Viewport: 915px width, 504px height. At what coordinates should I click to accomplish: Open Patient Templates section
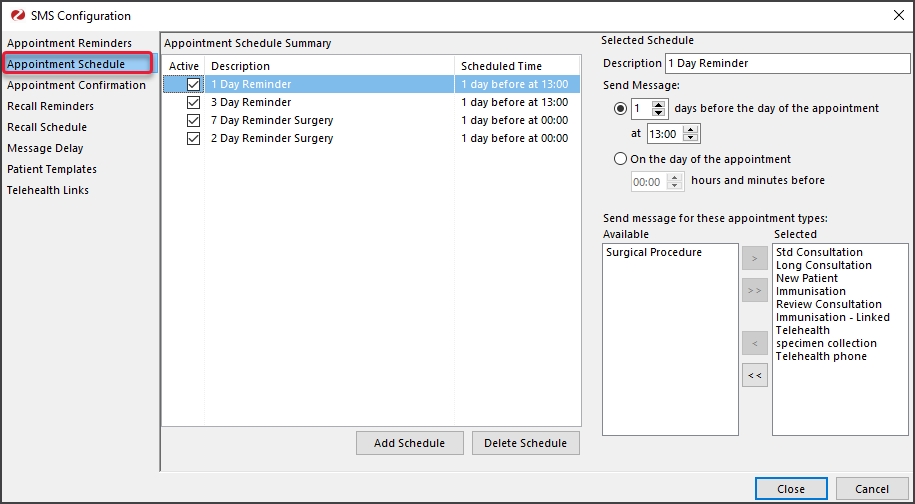tap(52, 169)
